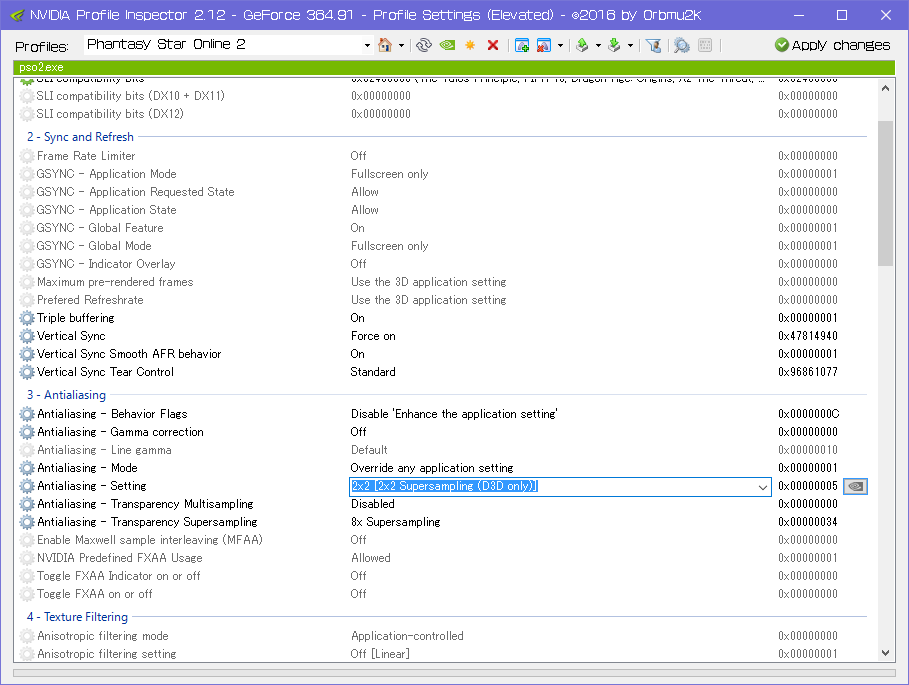This screenshot has height=685, width=909.
Task: Create a new profile with the sun icon
Action: 470,45
